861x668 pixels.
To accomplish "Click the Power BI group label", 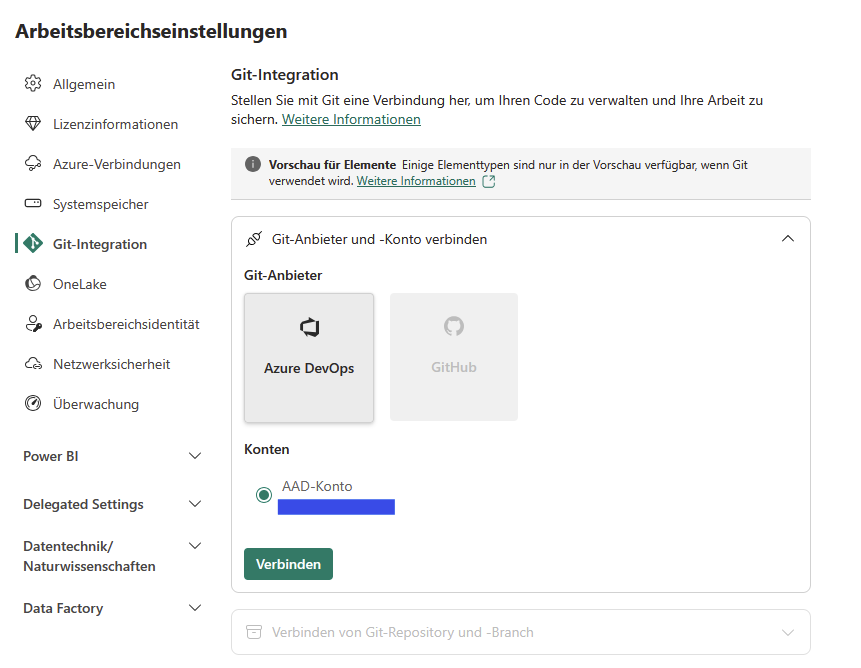I will pos(51,456).
